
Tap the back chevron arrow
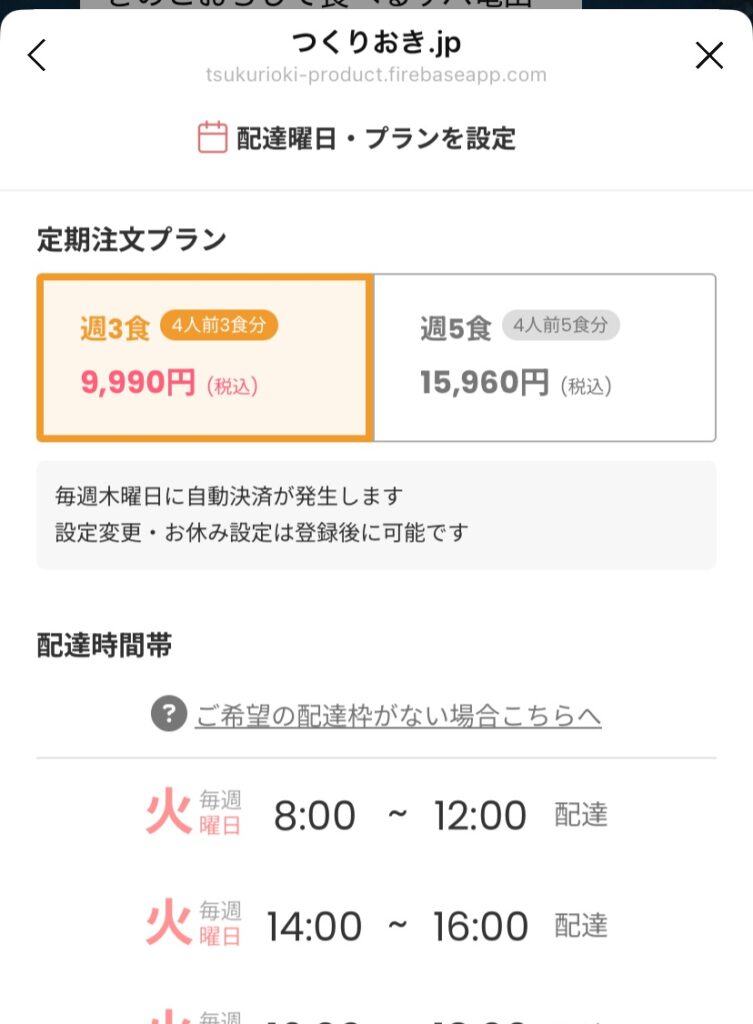point(37,55)
